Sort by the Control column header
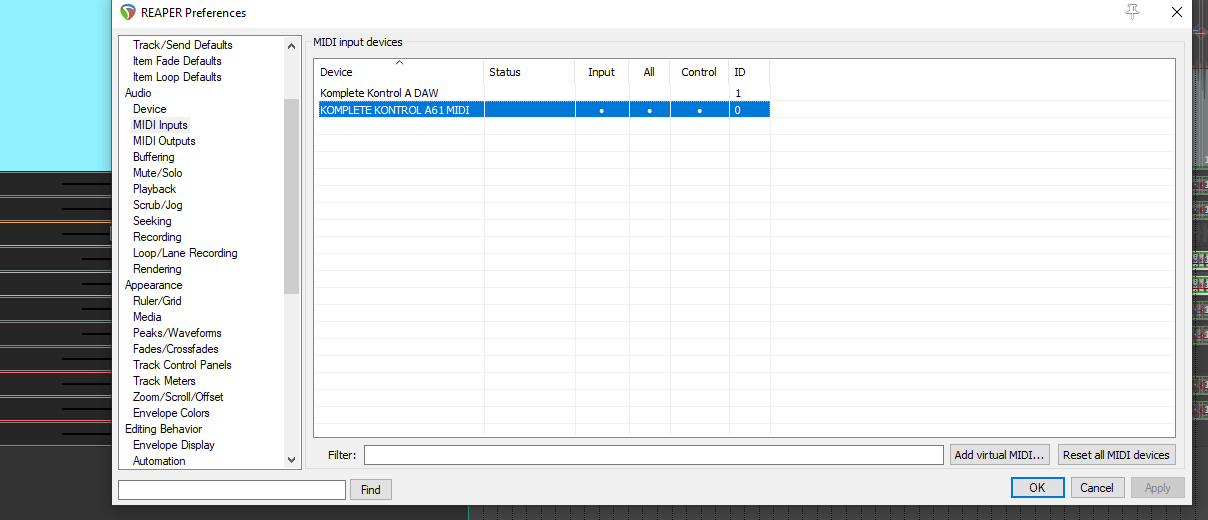 tap(699, 72)
